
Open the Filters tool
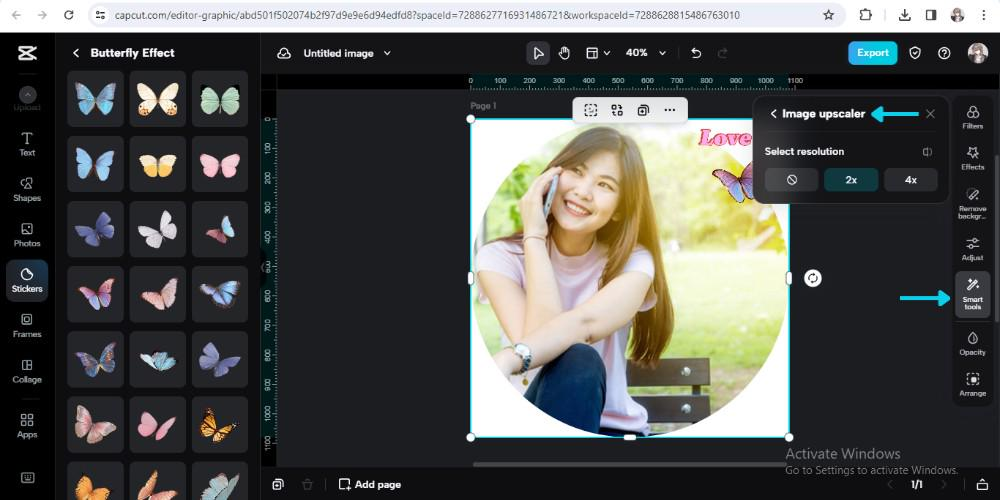[973, 118]
